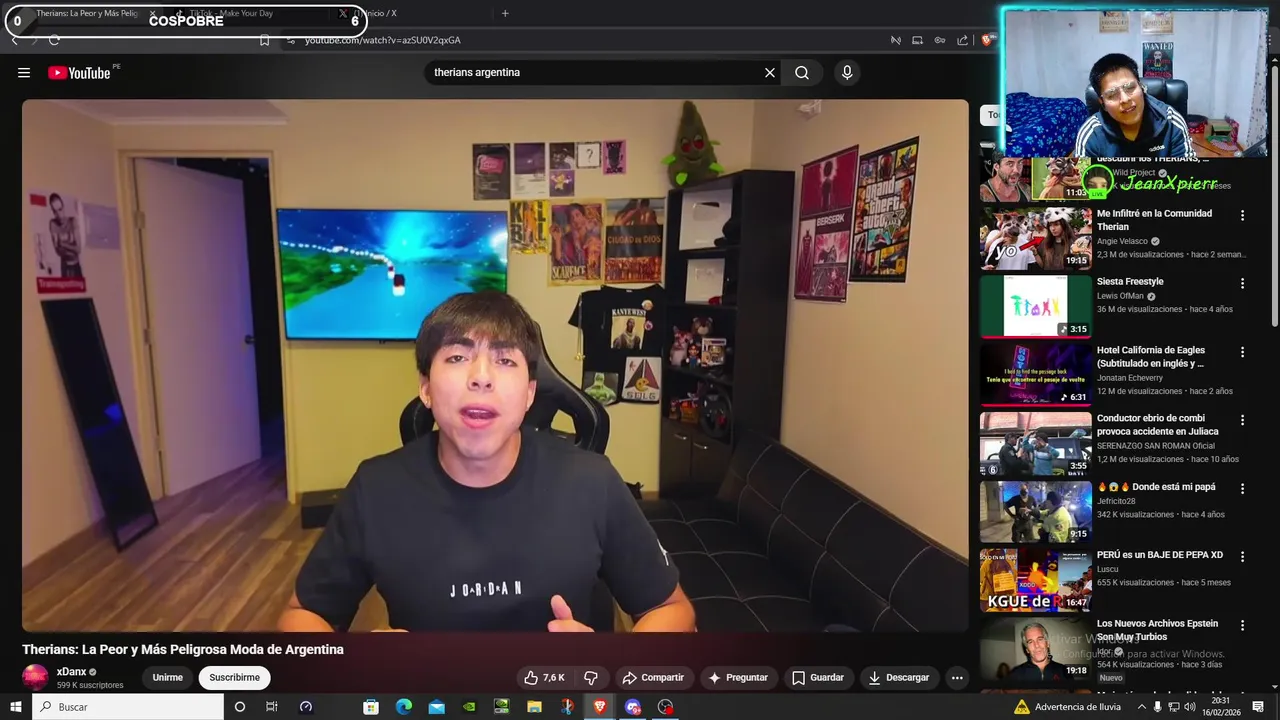Open more actions under the video

tap(957, 677)
